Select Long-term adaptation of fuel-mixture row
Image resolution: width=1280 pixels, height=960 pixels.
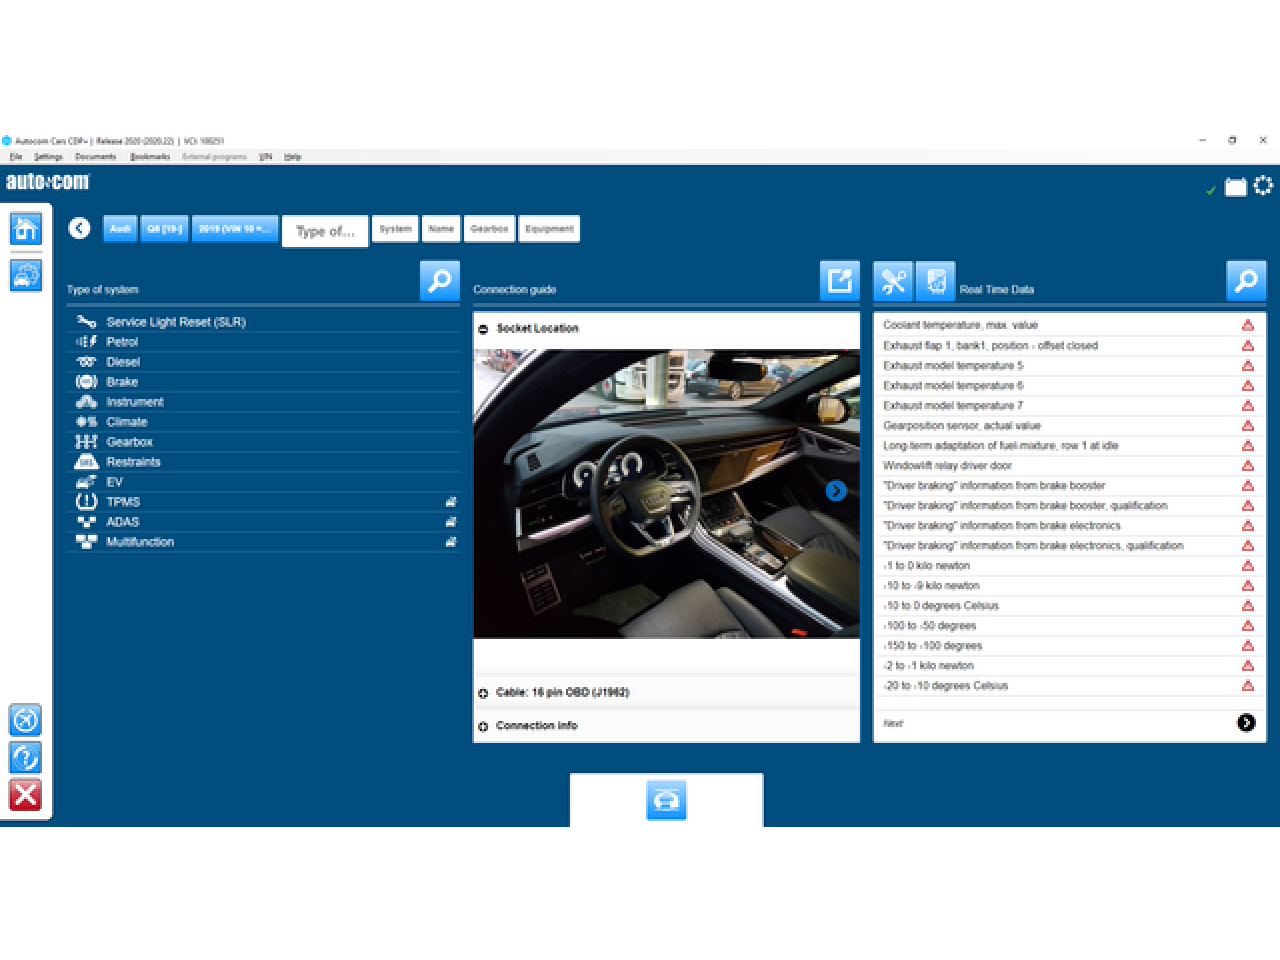[1068, 445]
